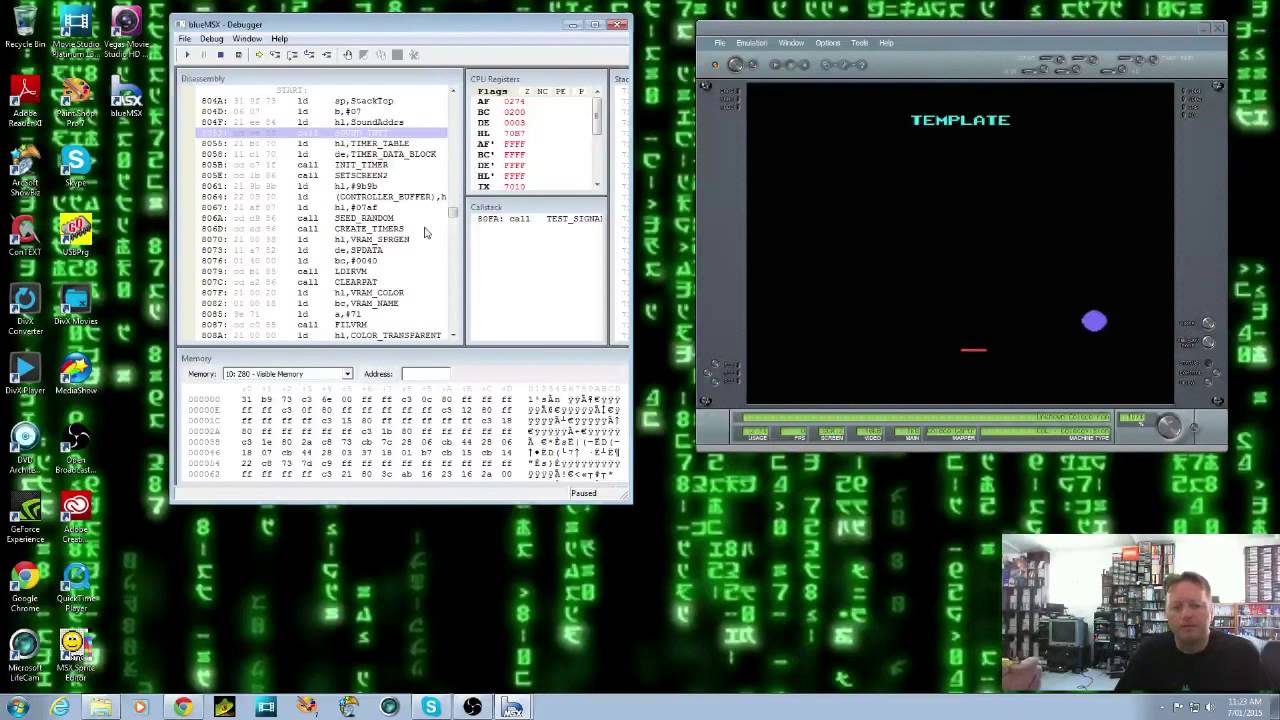Click the emulator play button in blueMSX toolbar
The height and width of the screenshot is (720, 1280).
(775, 65)
